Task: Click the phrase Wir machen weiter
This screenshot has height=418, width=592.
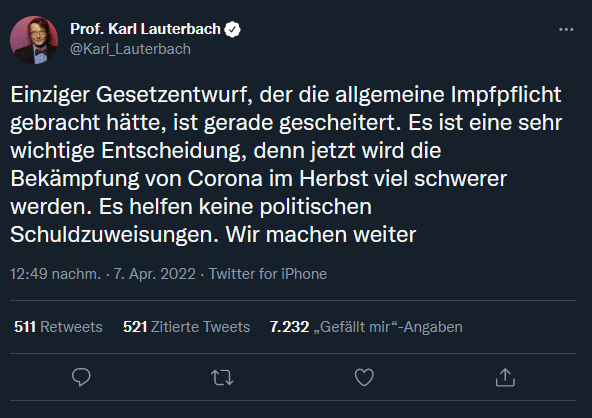Action: click(x=321, y=235)
